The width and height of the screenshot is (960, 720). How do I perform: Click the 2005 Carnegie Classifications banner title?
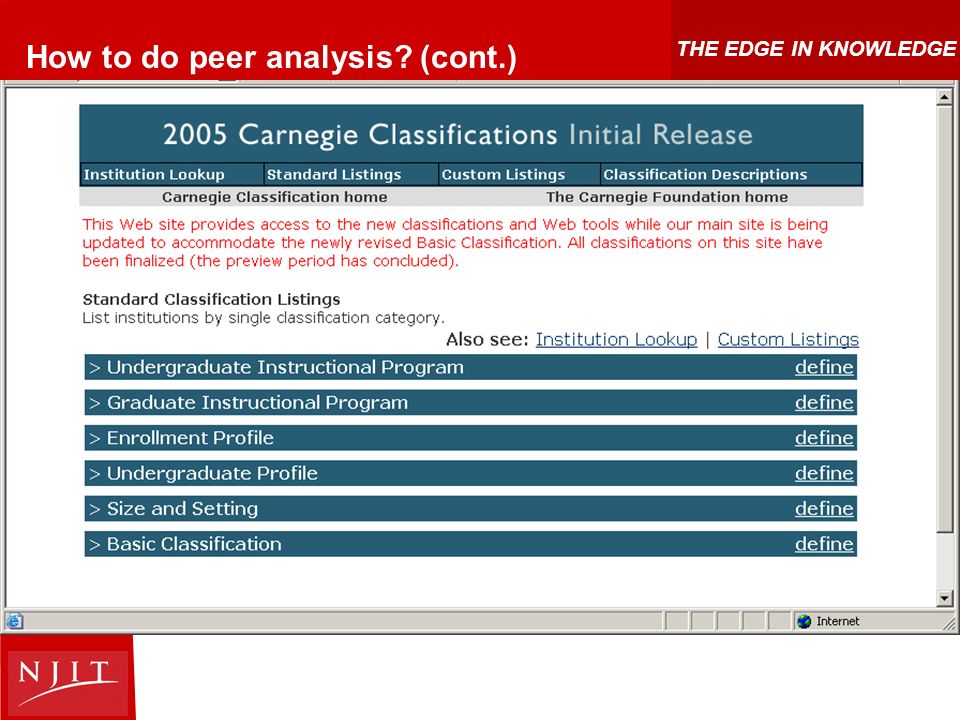coord(458,135)
